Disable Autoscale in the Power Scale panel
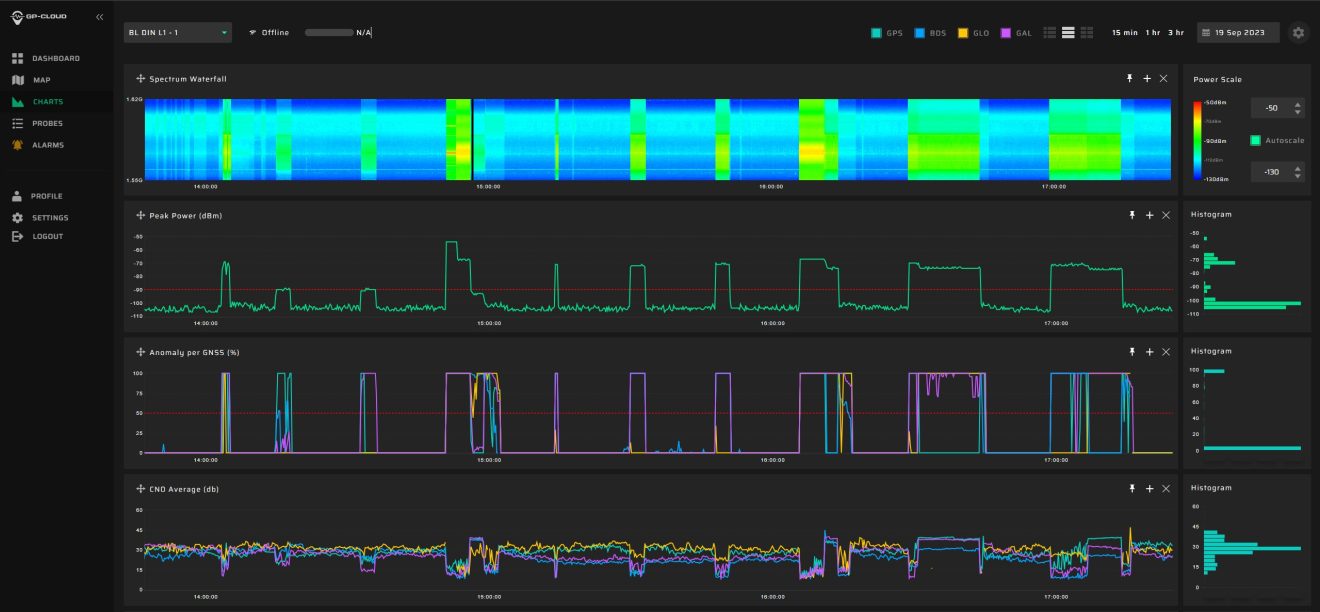The image size is (1320, 612). click(x=1255, y=140)
